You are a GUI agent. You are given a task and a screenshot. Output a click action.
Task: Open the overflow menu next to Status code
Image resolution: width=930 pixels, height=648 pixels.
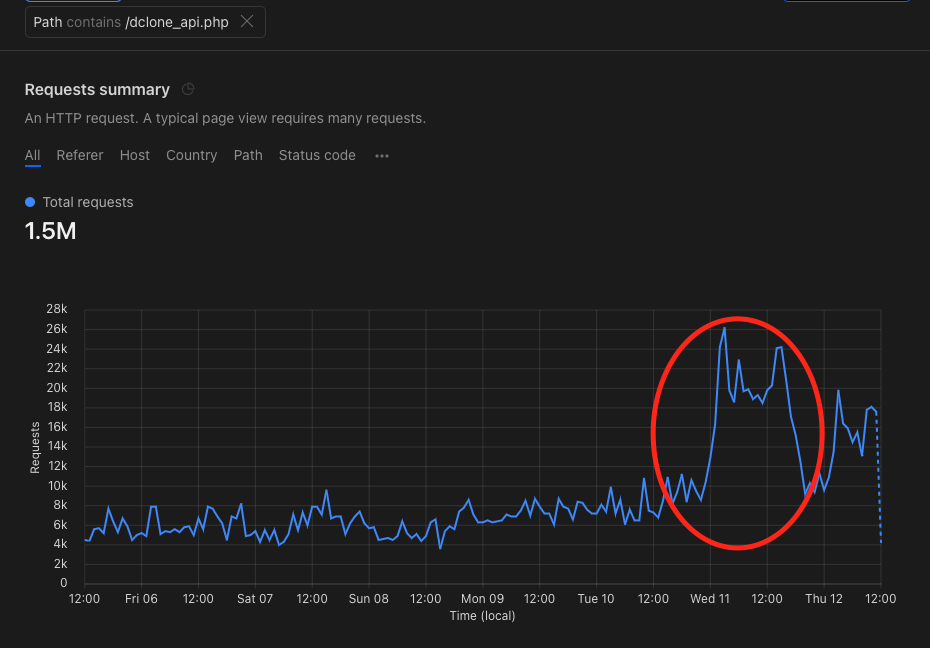pos(381,155)
